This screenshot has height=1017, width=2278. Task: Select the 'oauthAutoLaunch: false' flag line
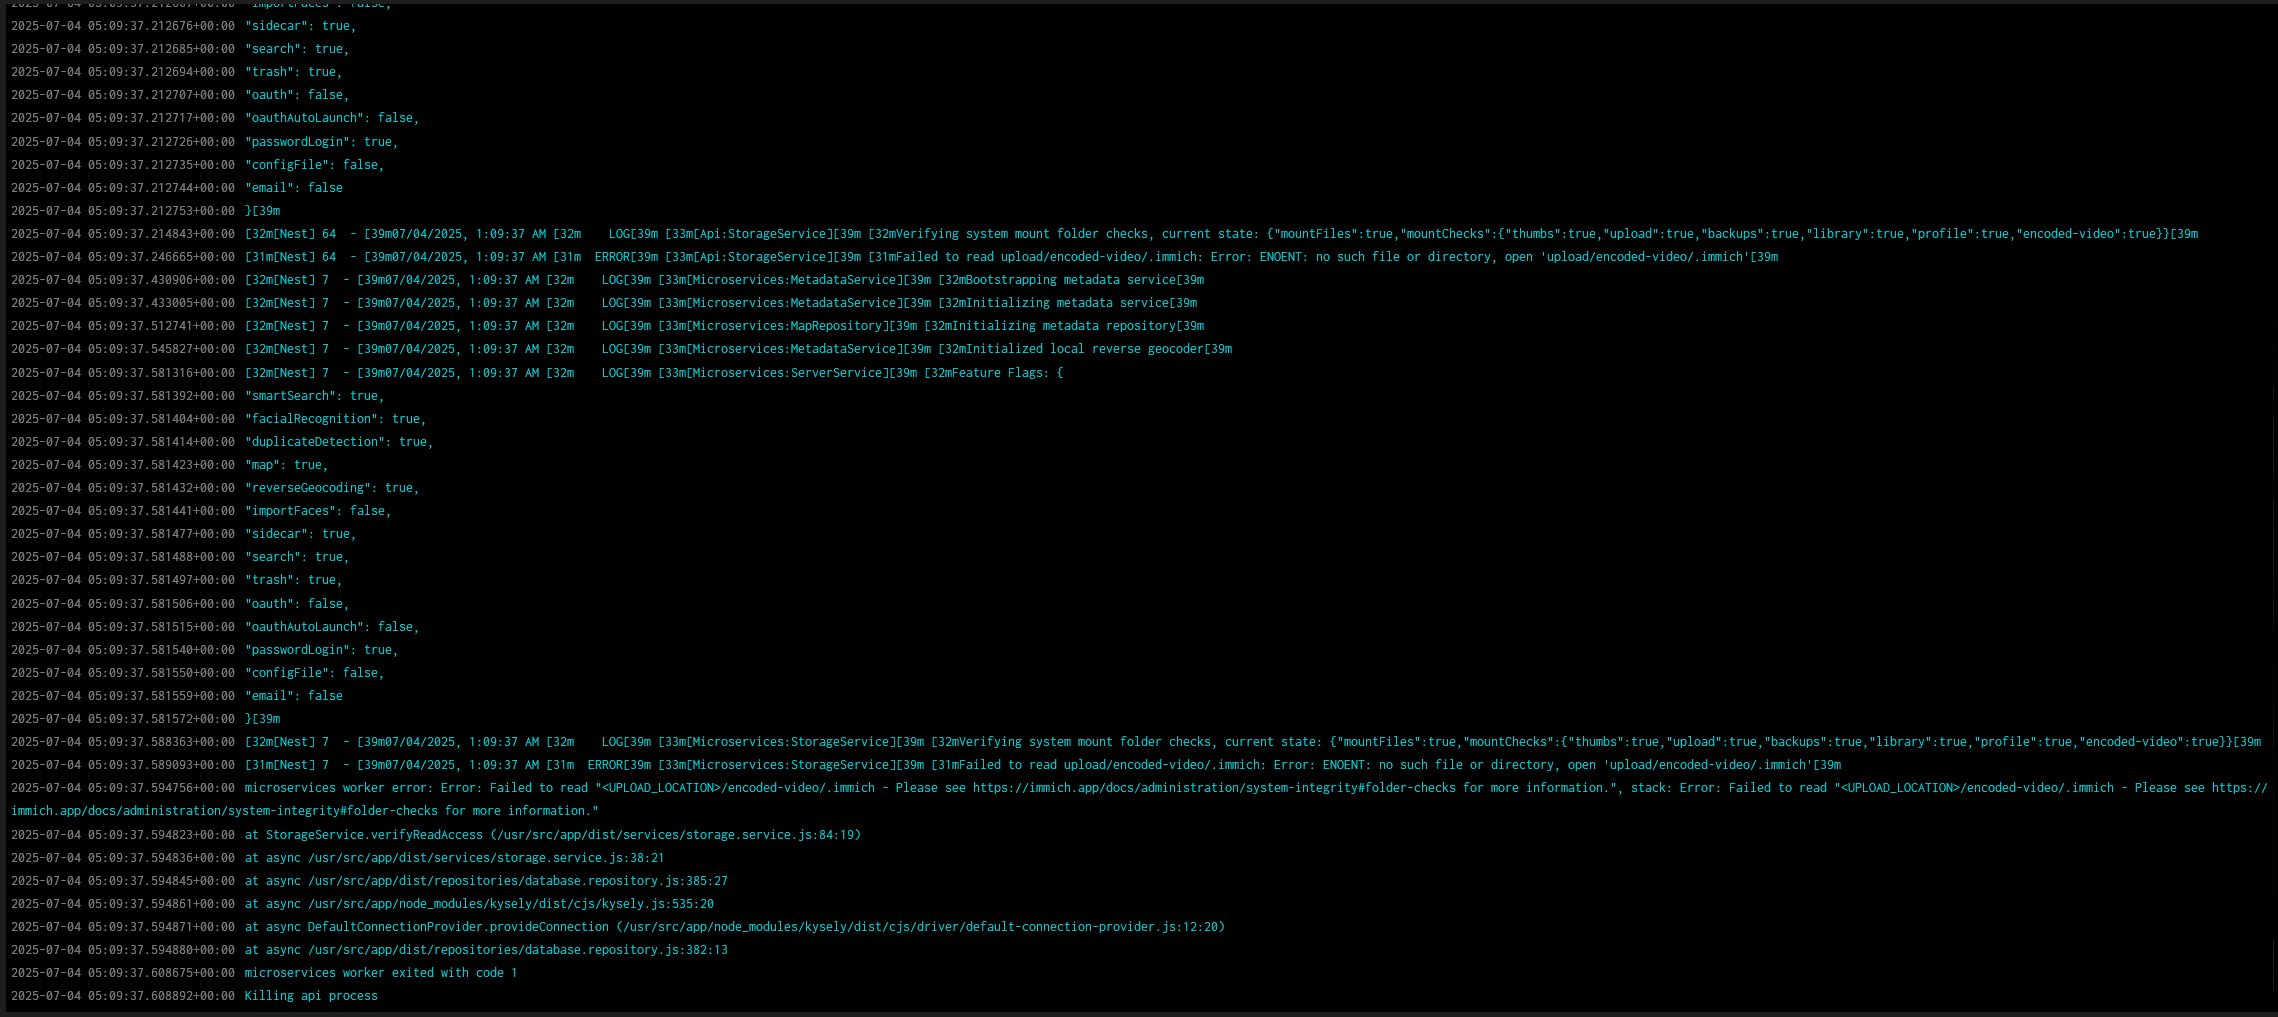pyautogui.click(x=330, y=626)
